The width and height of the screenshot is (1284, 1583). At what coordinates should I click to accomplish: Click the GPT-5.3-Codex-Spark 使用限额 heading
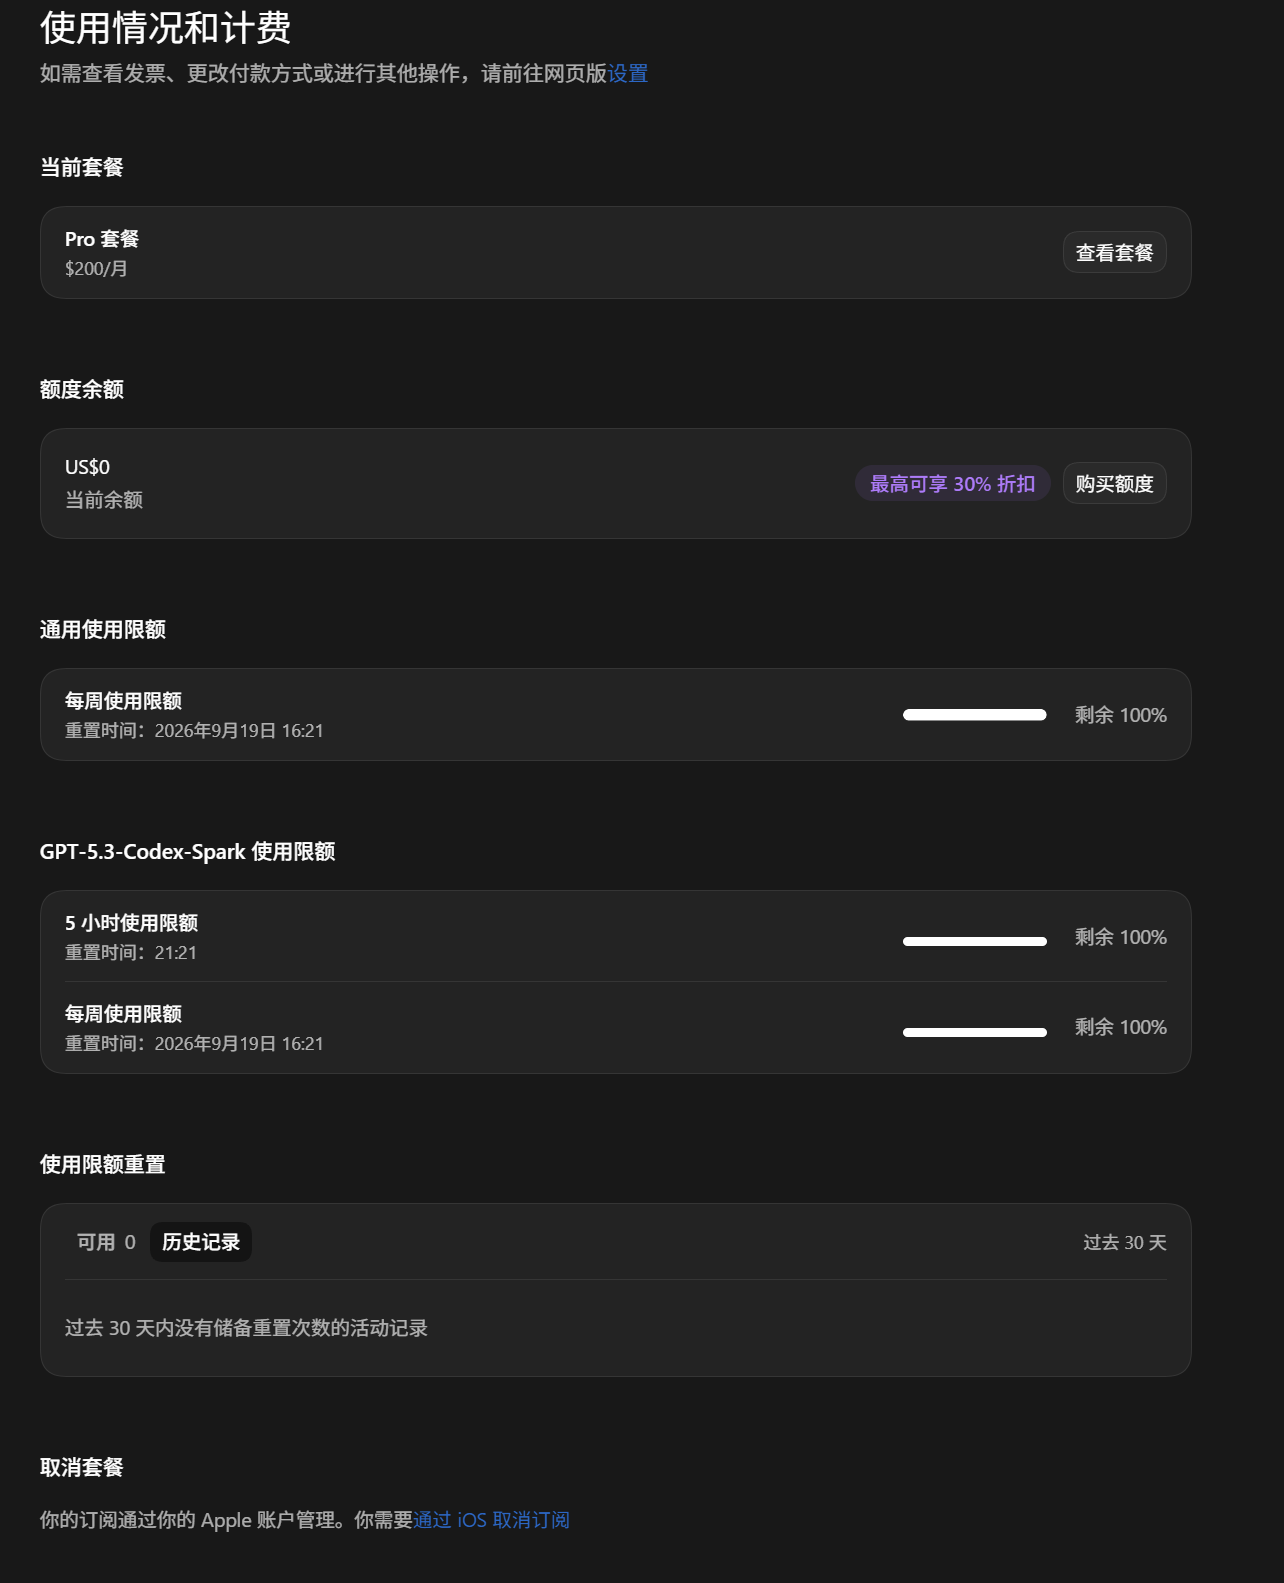pos(188,852)
